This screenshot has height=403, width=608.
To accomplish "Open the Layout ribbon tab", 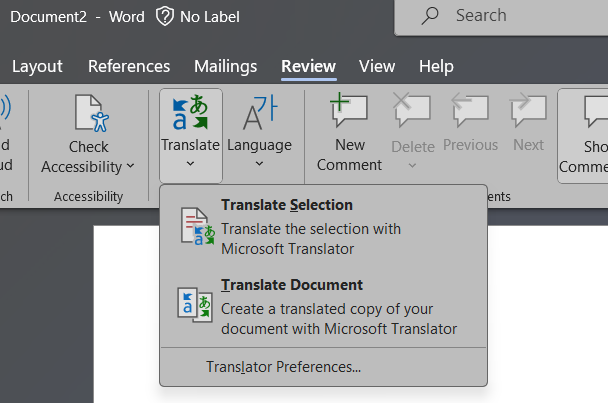I will pos(37,66).
